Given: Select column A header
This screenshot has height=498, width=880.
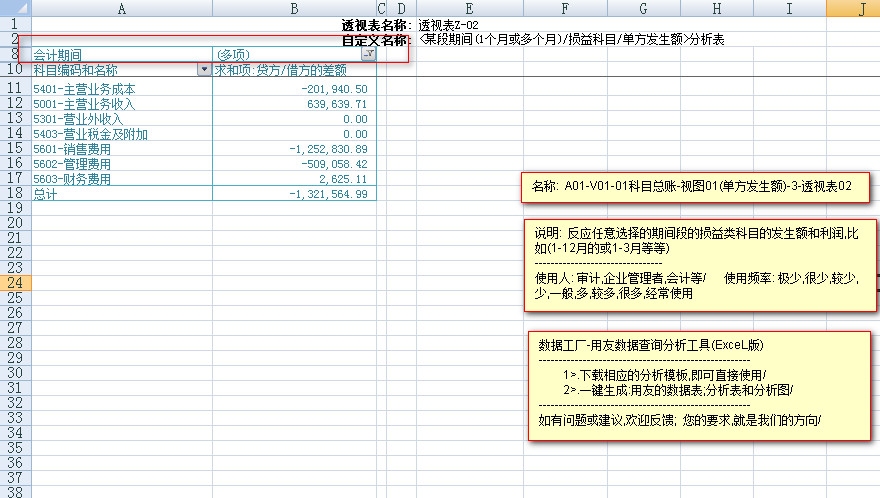Looking at the screenshot, I should (x=122, y=8).
